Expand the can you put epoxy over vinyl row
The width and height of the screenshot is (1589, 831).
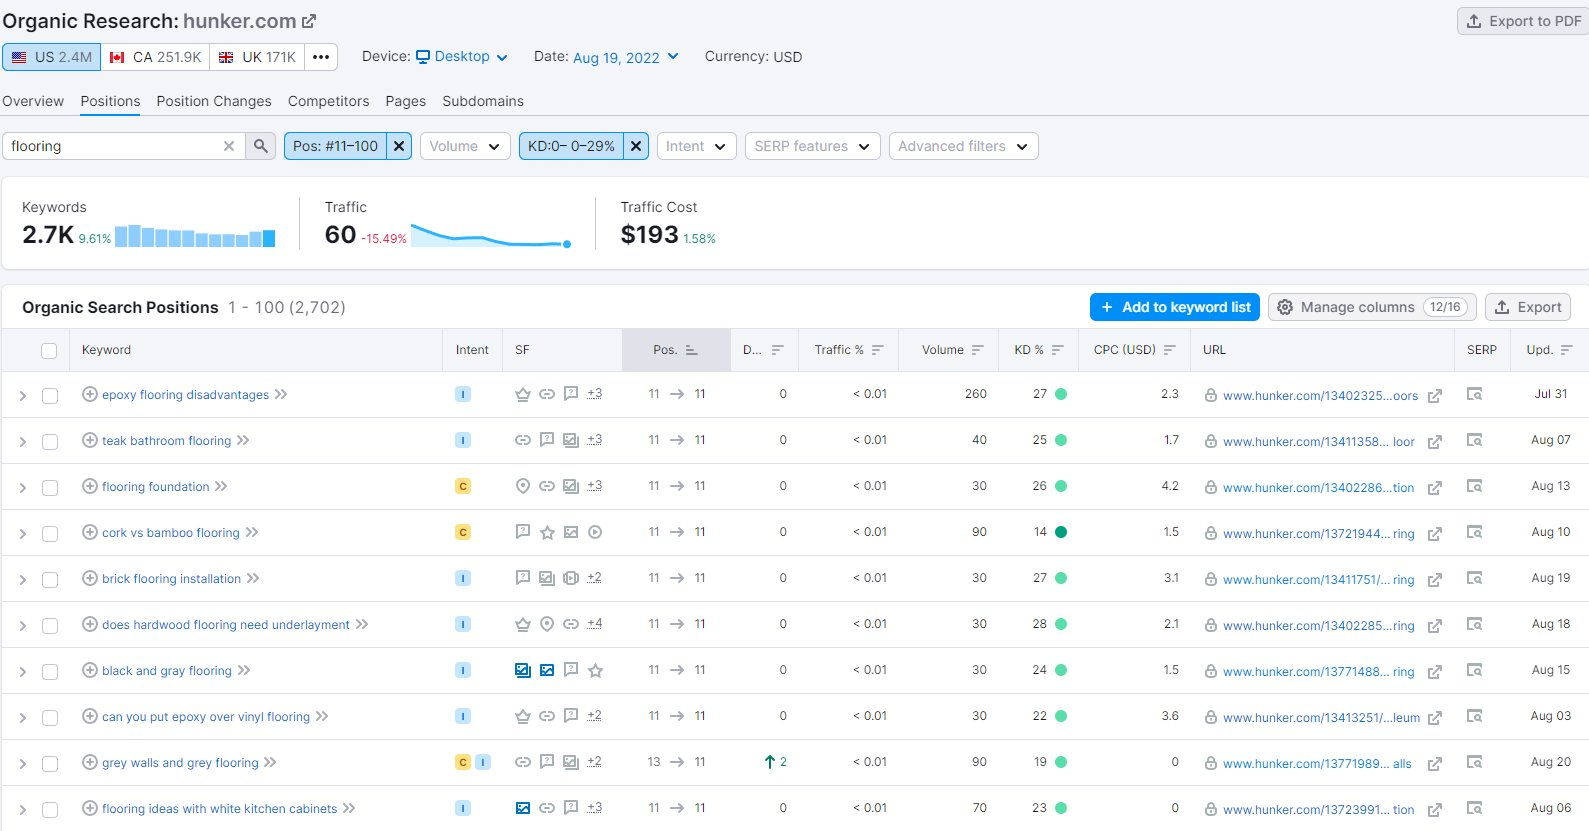point(22,718)
